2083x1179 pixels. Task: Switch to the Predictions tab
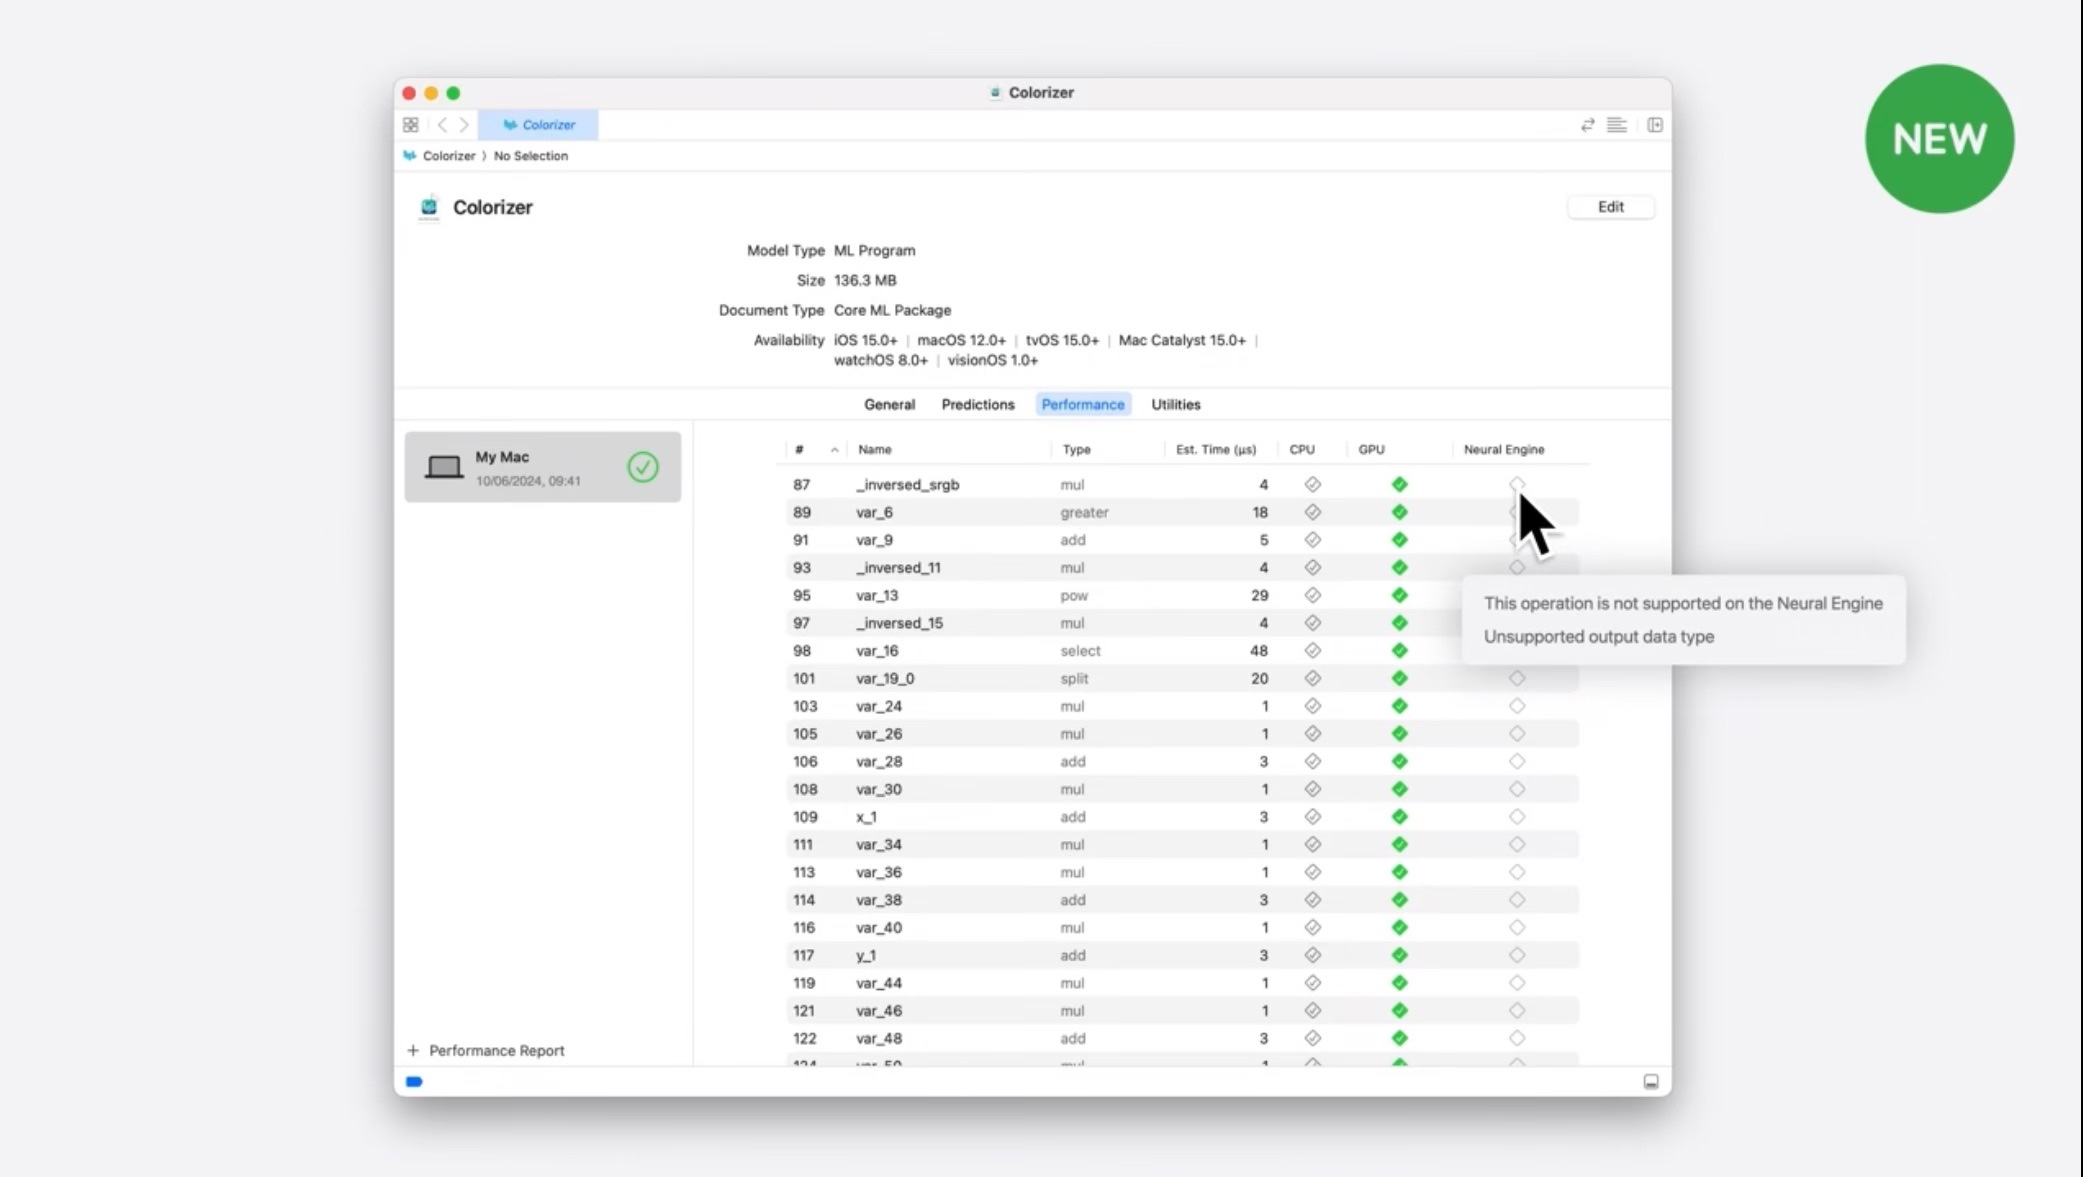977,405
